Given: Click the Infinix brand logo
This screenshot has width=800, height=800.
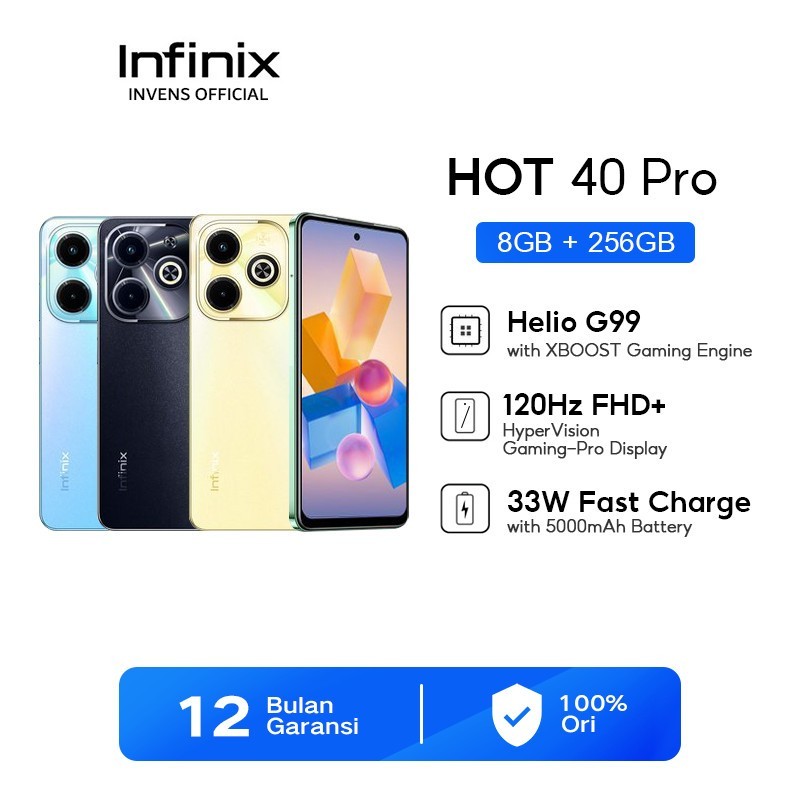Looking at the screenshot, I should [x=199, y=61].
